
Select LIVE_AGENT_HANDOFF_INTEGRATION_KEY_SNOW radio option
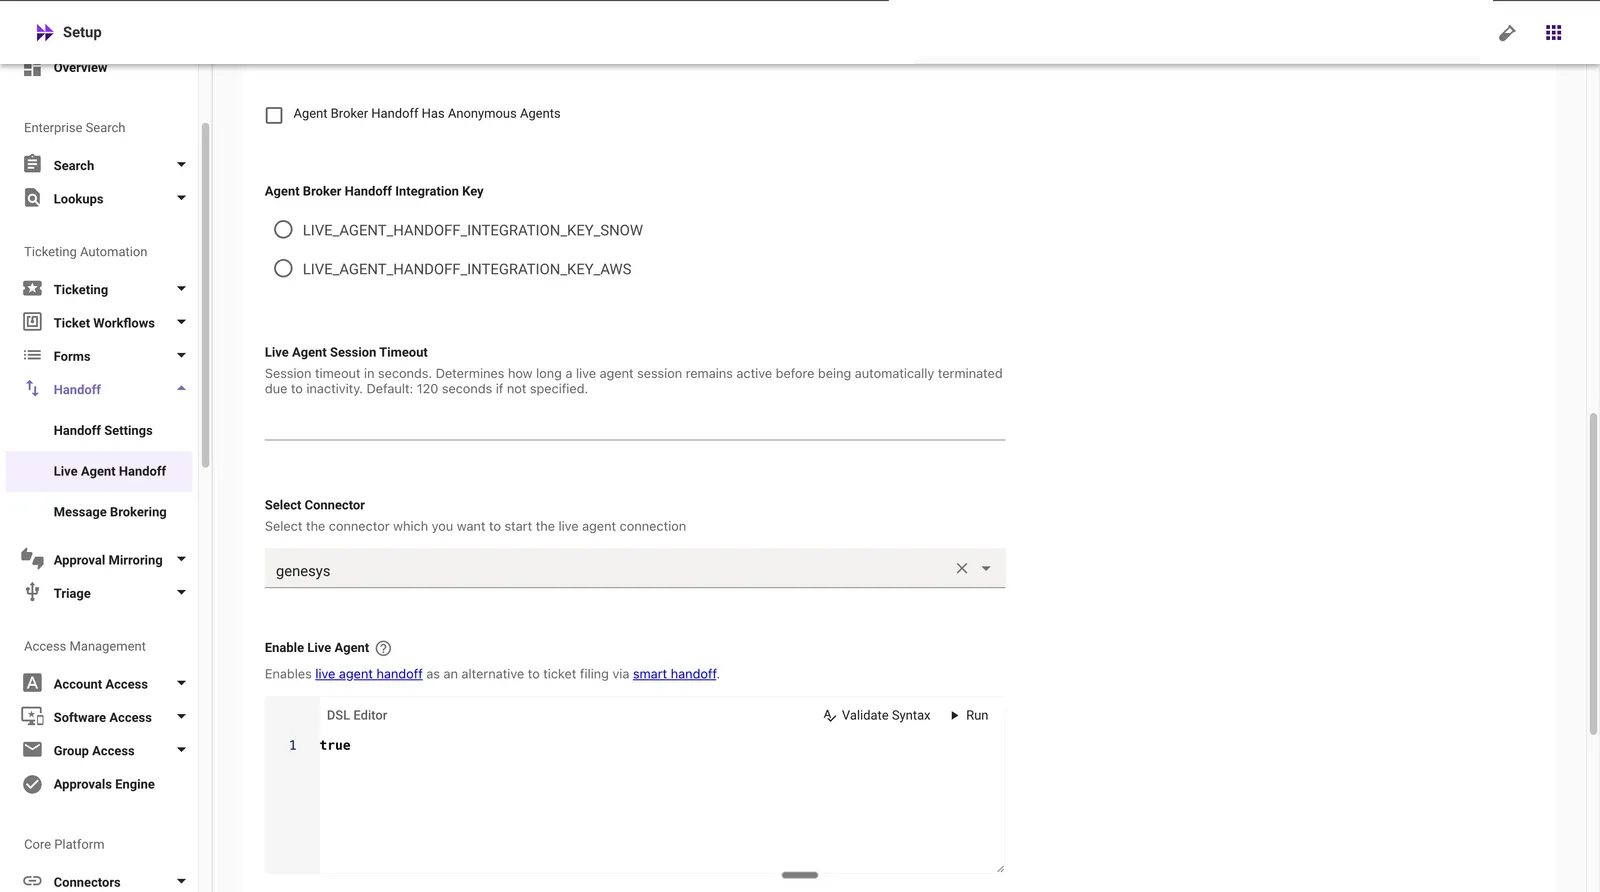point(283,230)
